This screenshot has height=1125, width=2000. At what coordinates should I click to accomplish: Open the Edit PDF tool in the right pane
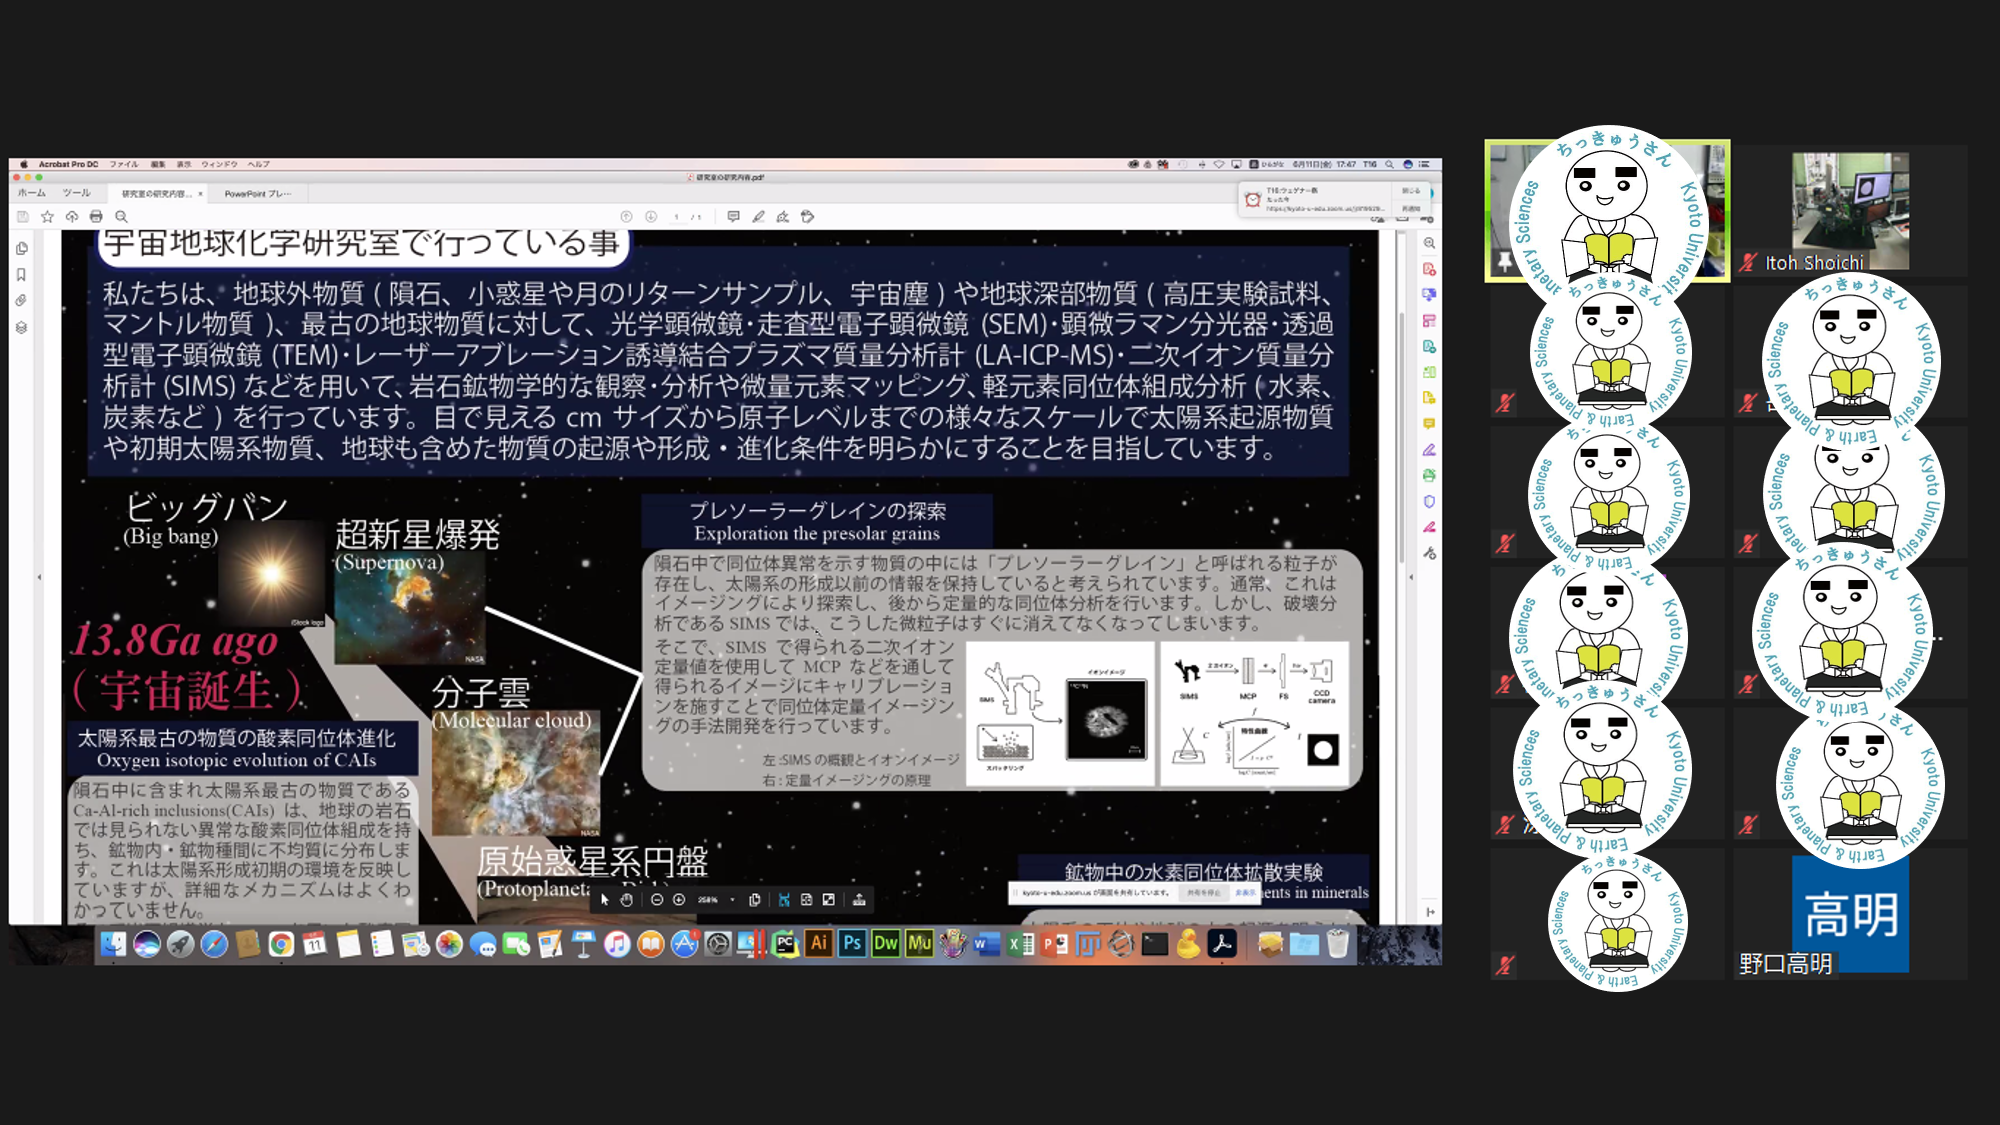[x=1429, y=321]
